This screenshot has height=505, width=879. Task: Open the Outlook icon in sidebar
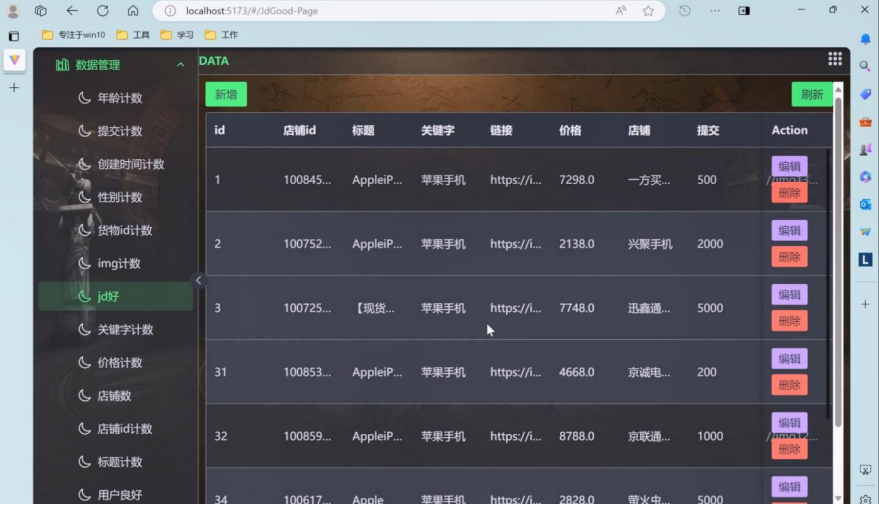[x=865, y=204]
